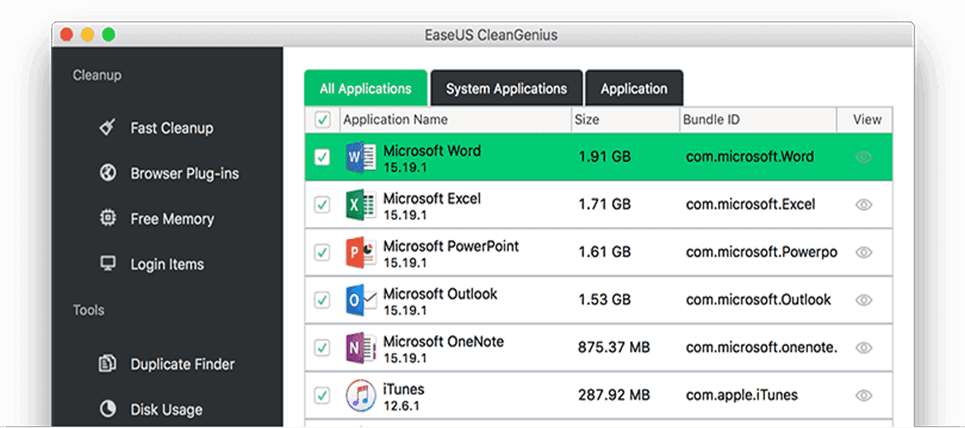The width and height of the screenshot is (965, 428).
Task: Click the 875.37 MB size value
Action: pos(614,348)
